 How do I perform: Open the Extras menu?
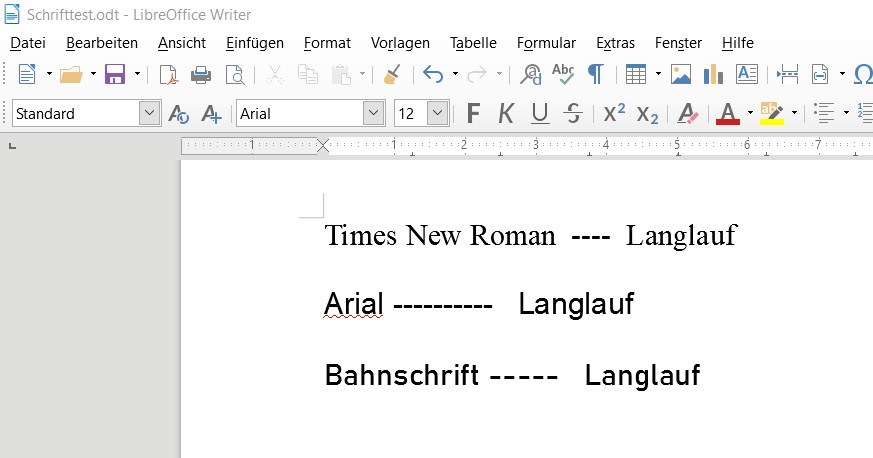pyautogui.click(x=615, y=43)
